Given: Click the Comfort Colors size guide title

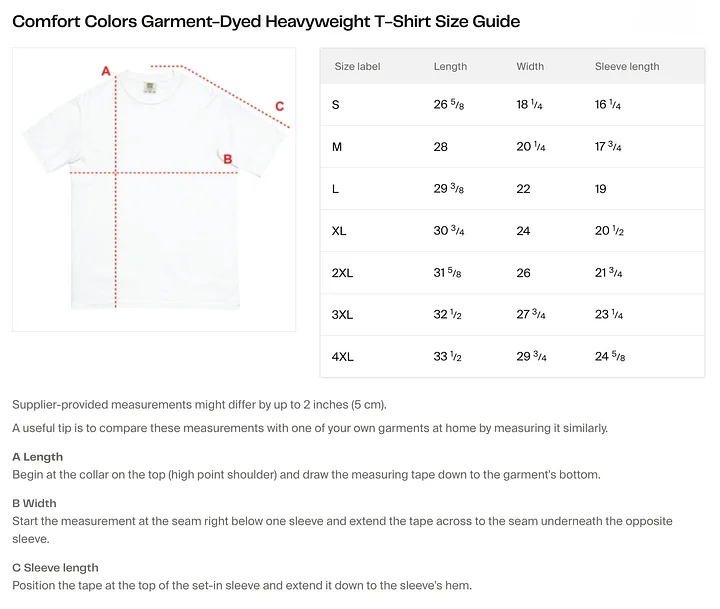Looking at the screenshot, I should [x=266, y=22].
